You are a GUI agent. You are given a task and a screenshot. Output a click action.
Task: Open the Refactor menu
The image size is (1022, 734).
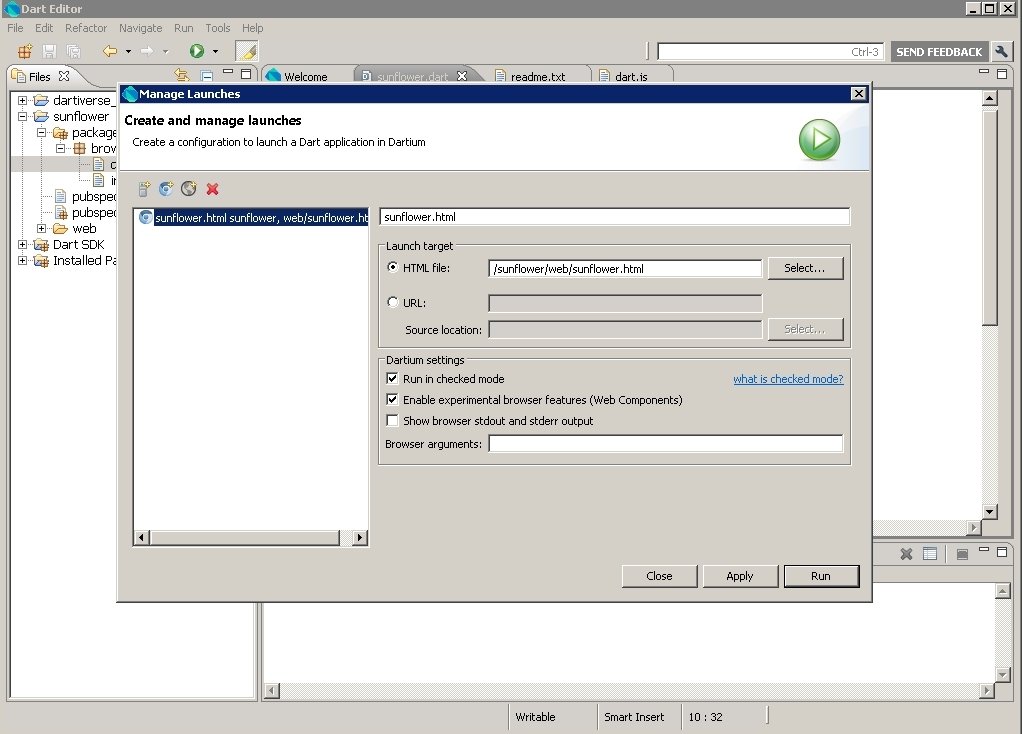coord(85,28)
